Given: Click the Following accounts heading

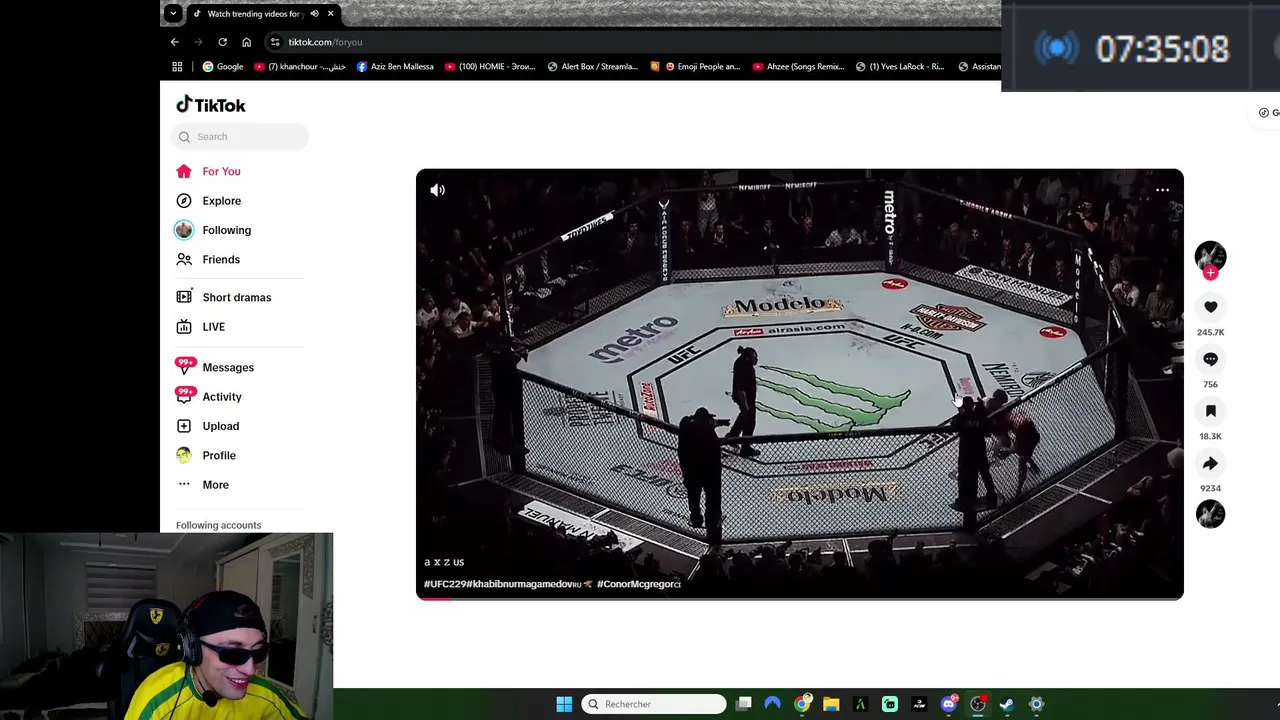Looking at the screenshot, I should [x=218, y=525].
